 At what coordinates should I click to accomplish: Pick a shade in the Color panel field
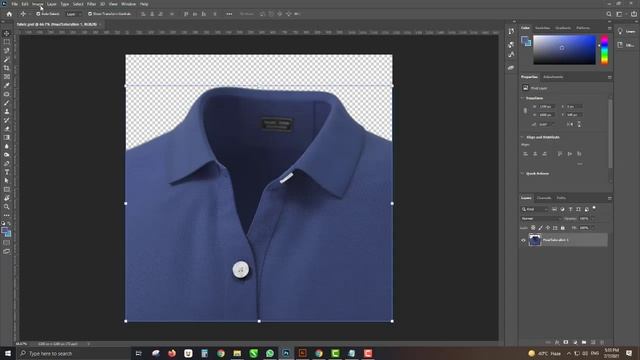(x=564, y=50)
